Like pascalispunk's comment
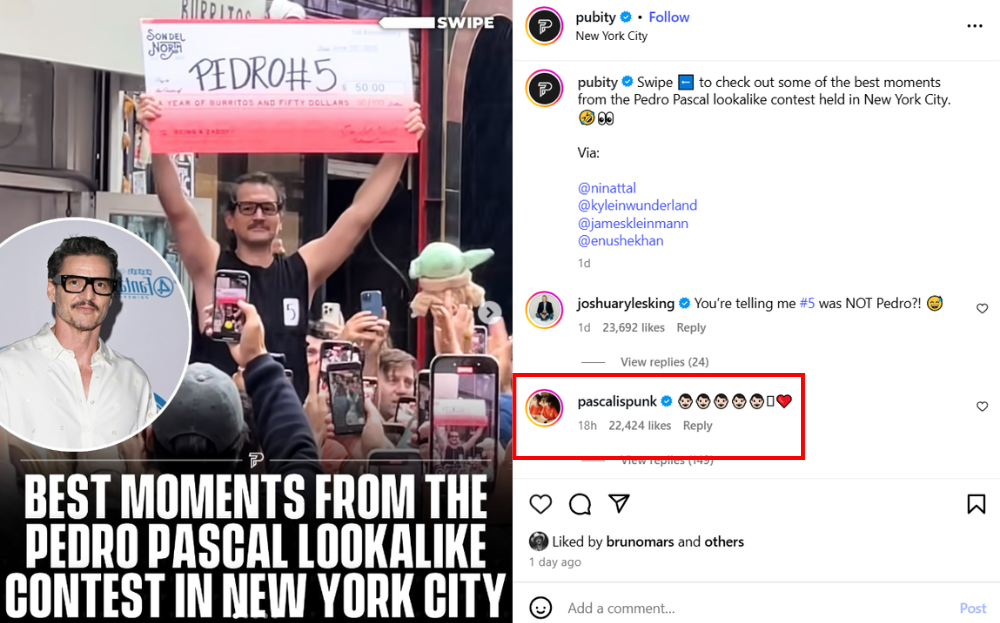The height and width of the screenshot is (623, 1000). [982, 406]
